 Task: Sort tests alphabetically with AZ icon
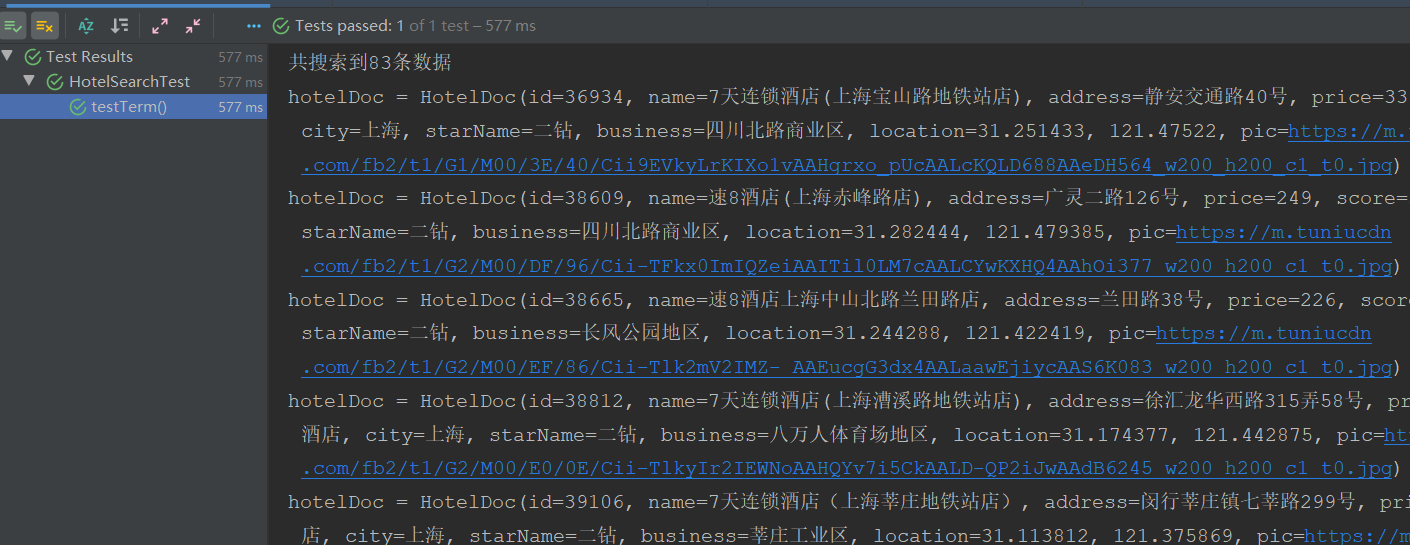tap(86, 25)
